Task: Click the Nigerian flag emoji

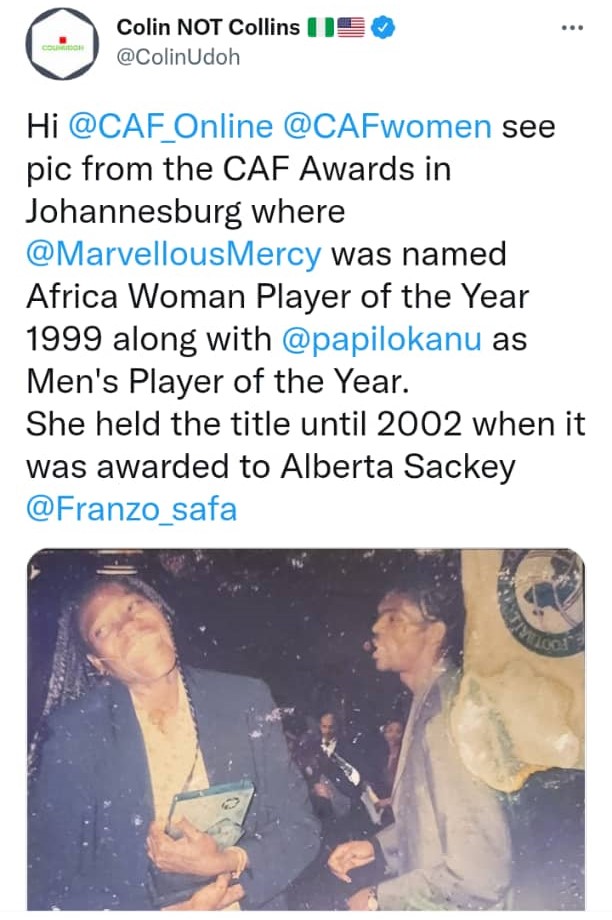Action: [x=320, y=27]
